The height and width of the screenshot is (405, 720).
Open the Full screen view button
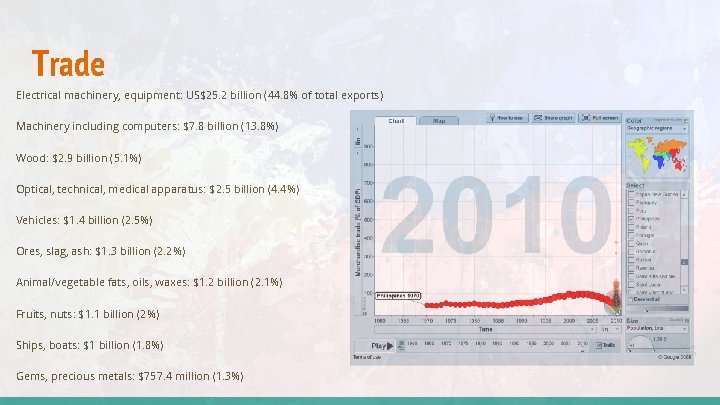point(600,118)
